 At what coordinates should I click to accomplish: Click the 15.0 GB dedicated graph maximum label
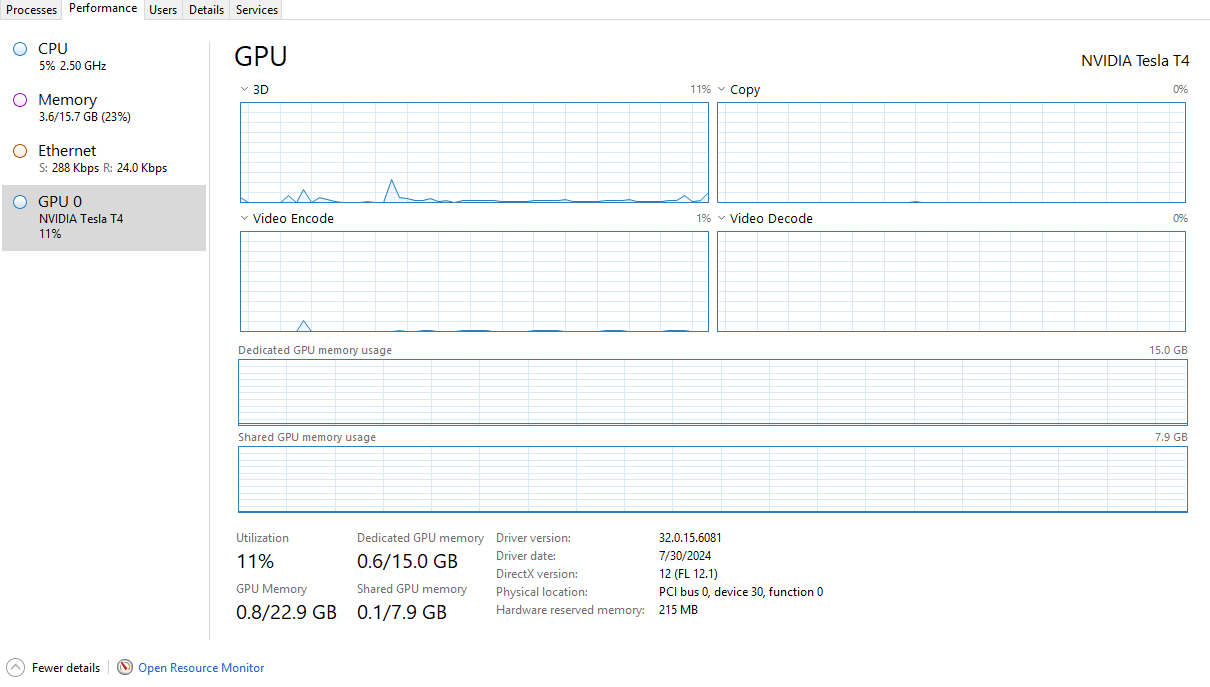point(1168,351)
